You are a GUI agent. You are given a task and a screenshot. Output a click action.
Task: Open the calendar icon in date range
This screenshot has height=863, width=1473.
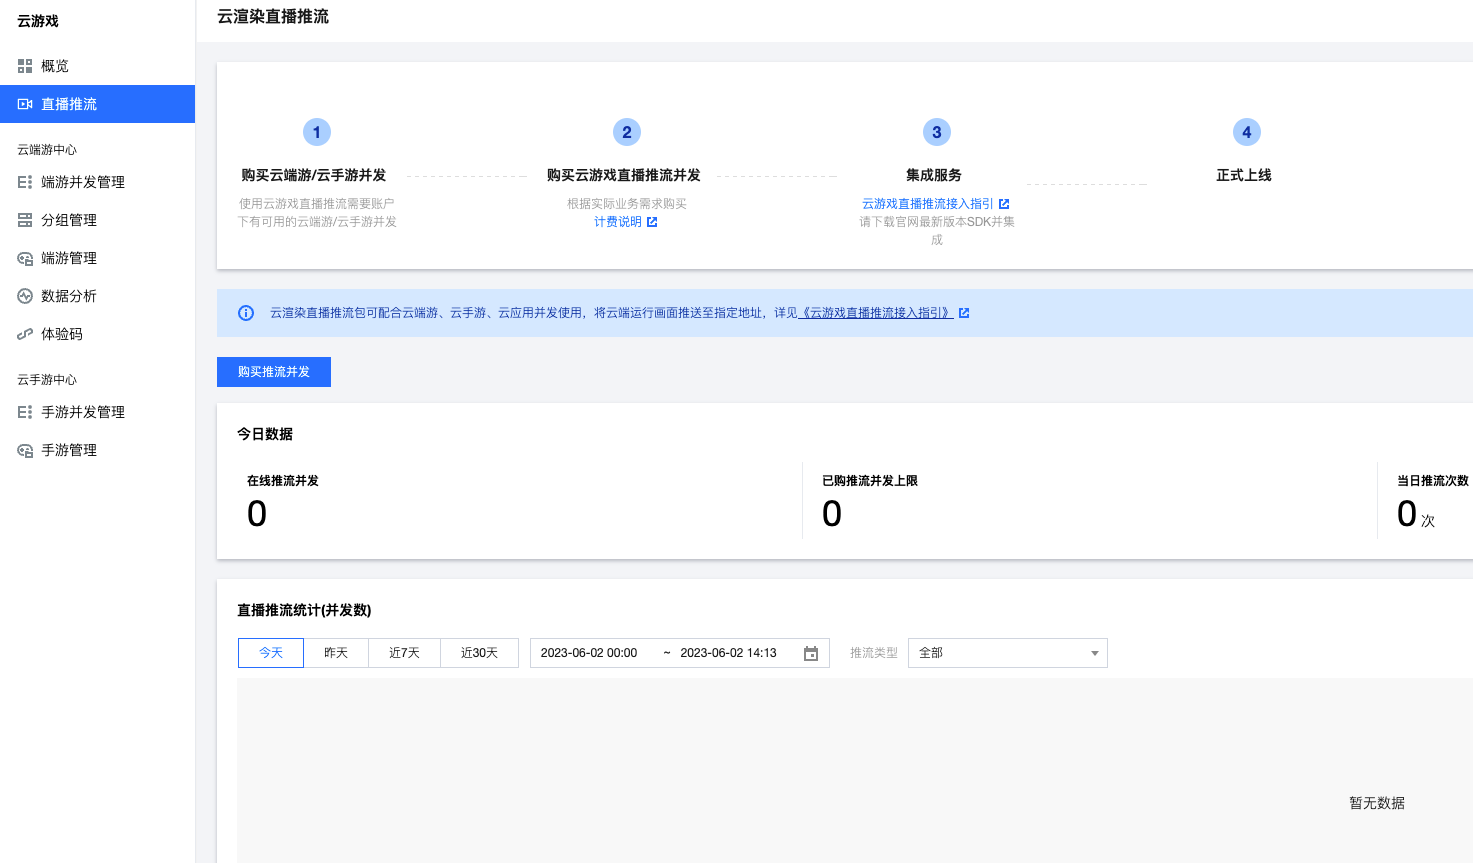pos(811,653)
